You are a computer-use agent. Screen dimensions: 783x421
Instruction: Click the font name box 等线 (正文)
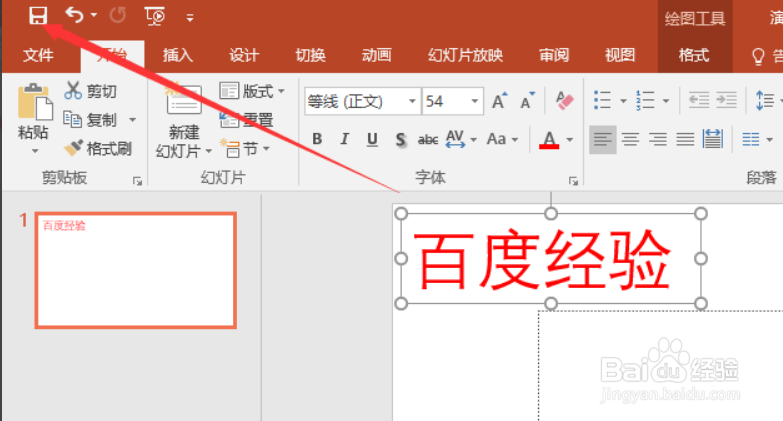(355, 101)
